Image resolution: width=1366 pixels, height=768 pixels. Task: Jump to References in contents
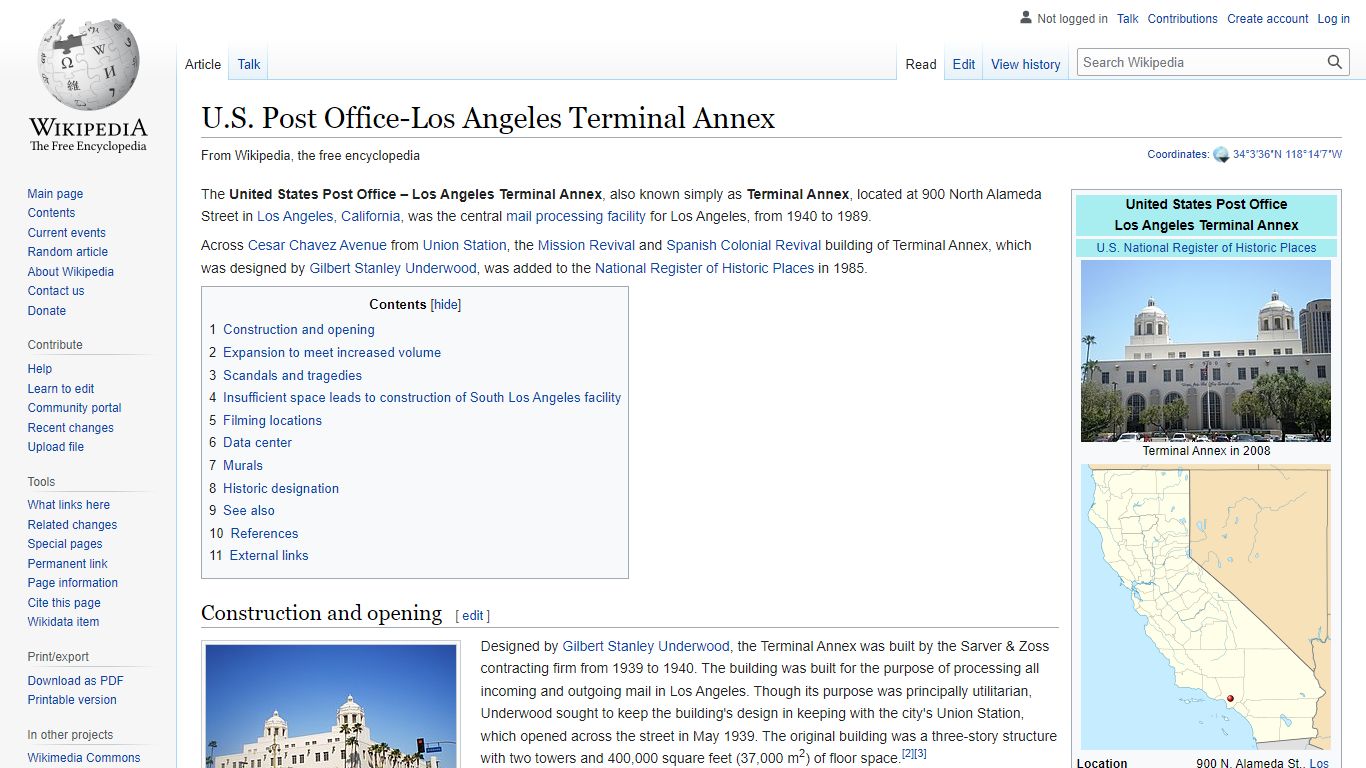(x=264, y=534)
